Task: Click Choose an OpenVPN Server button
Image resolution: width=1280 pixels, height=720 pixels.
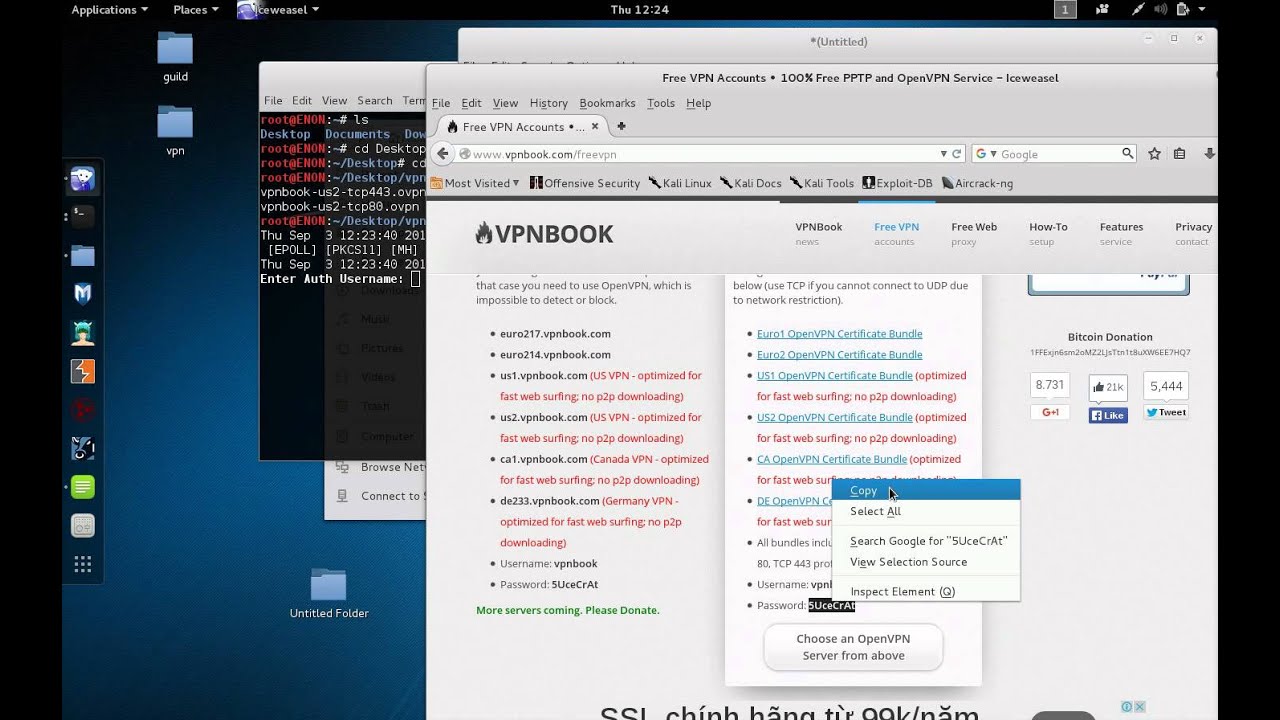Action: (x=853, y=647)
